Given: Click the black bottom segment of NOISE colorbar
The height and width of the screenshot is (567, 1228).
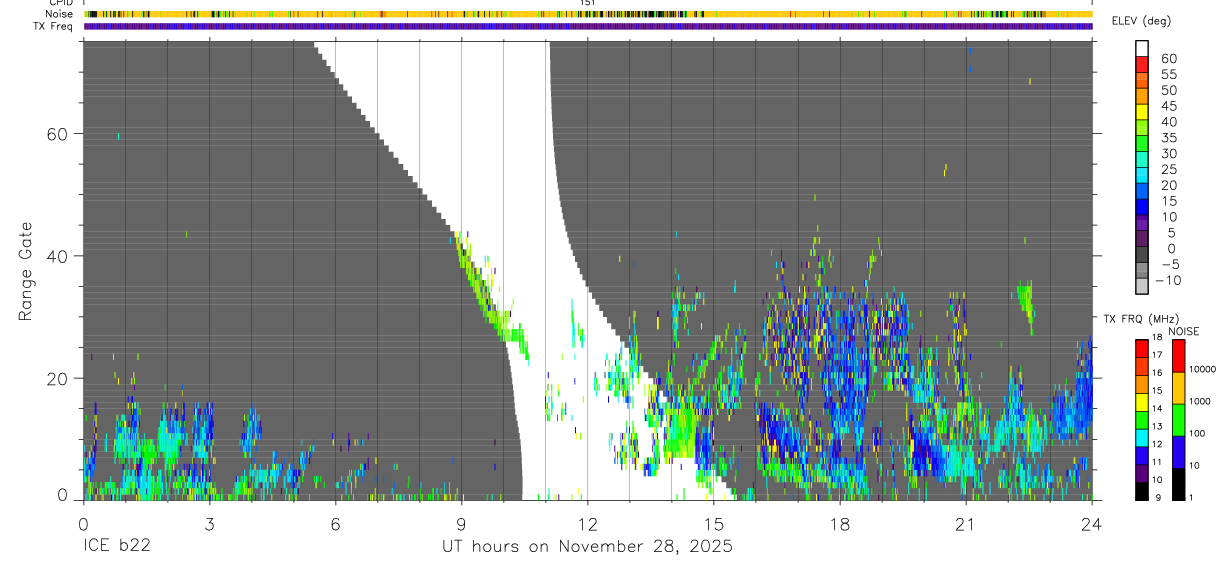Looking at the screenshot, I should (1179, 484).
